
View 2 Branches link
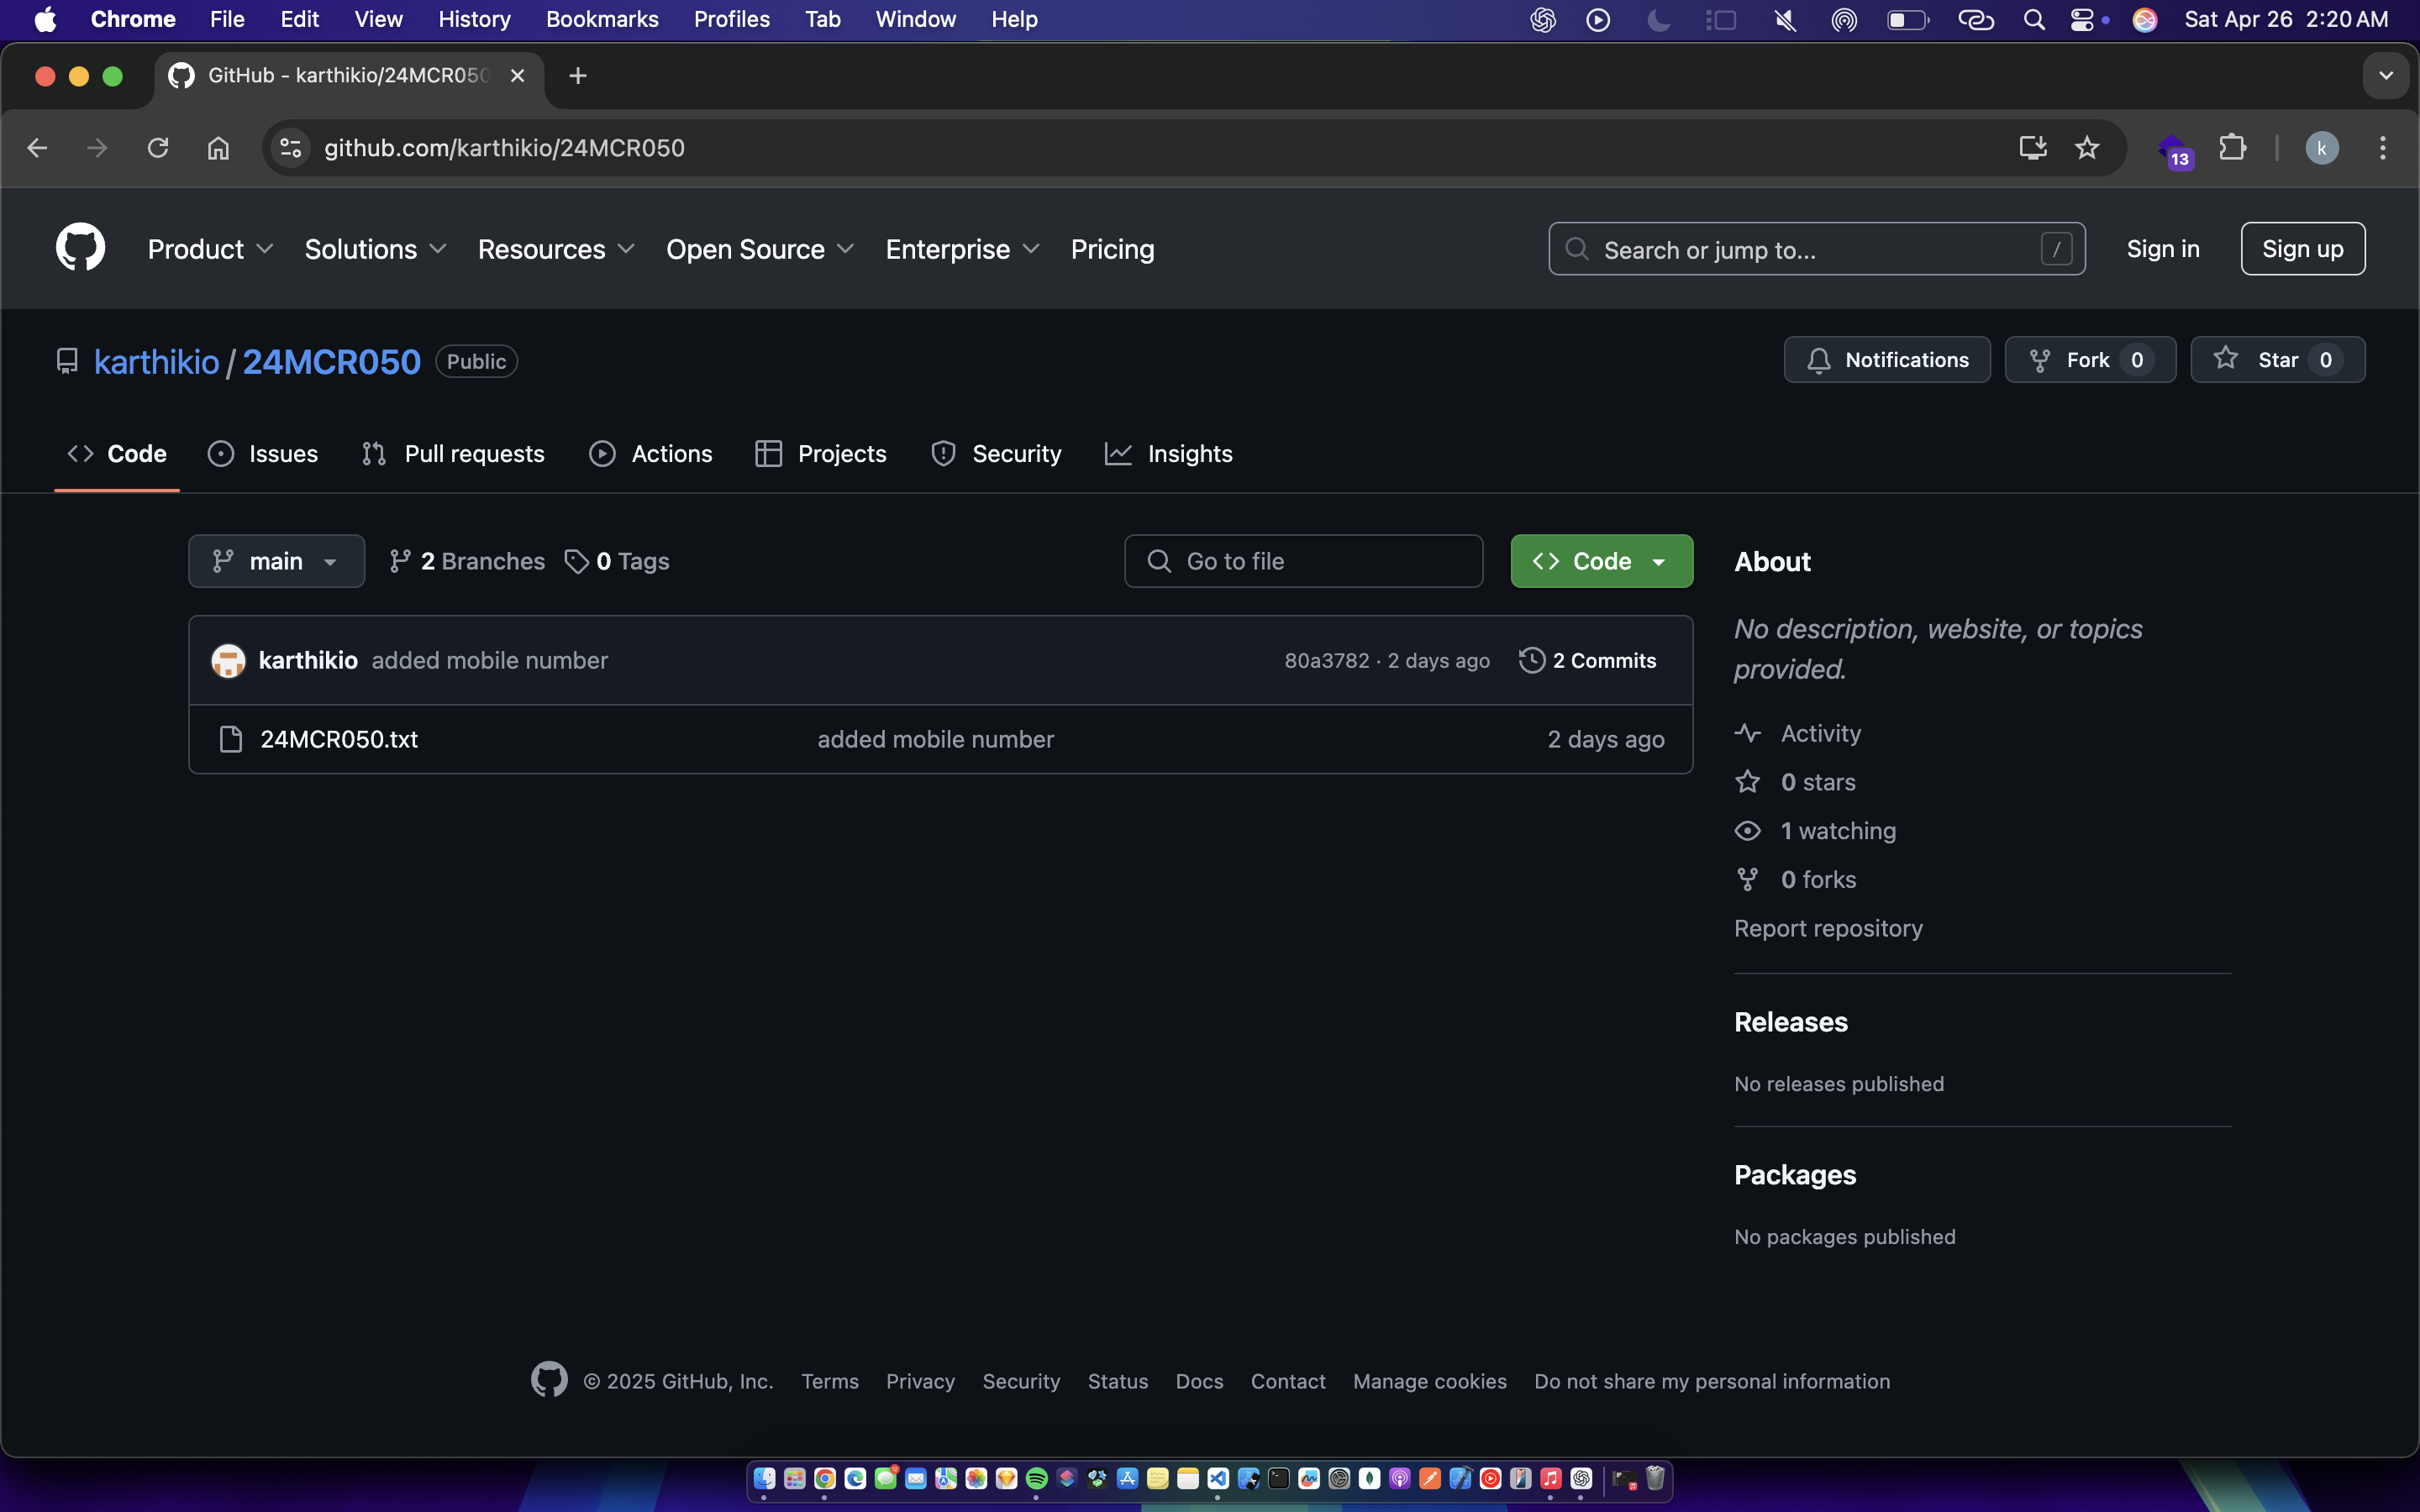tap(467, 561)
